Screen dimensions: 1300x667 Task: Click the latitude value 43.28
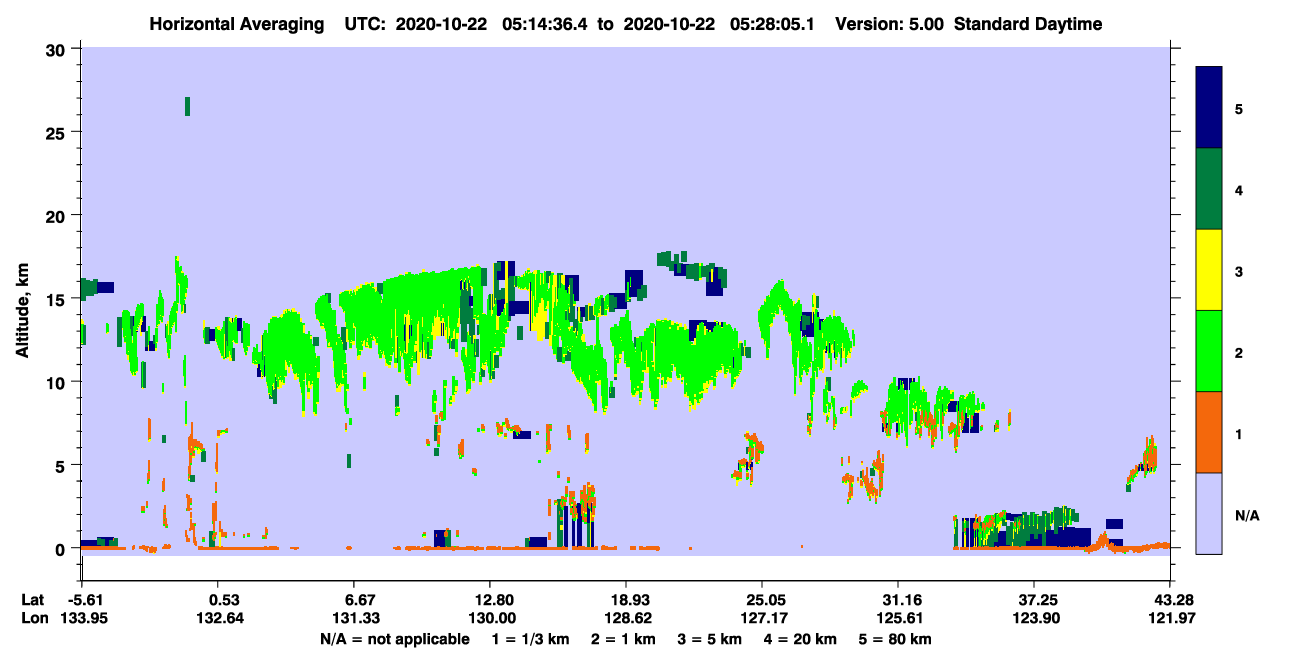point(1169,600)
